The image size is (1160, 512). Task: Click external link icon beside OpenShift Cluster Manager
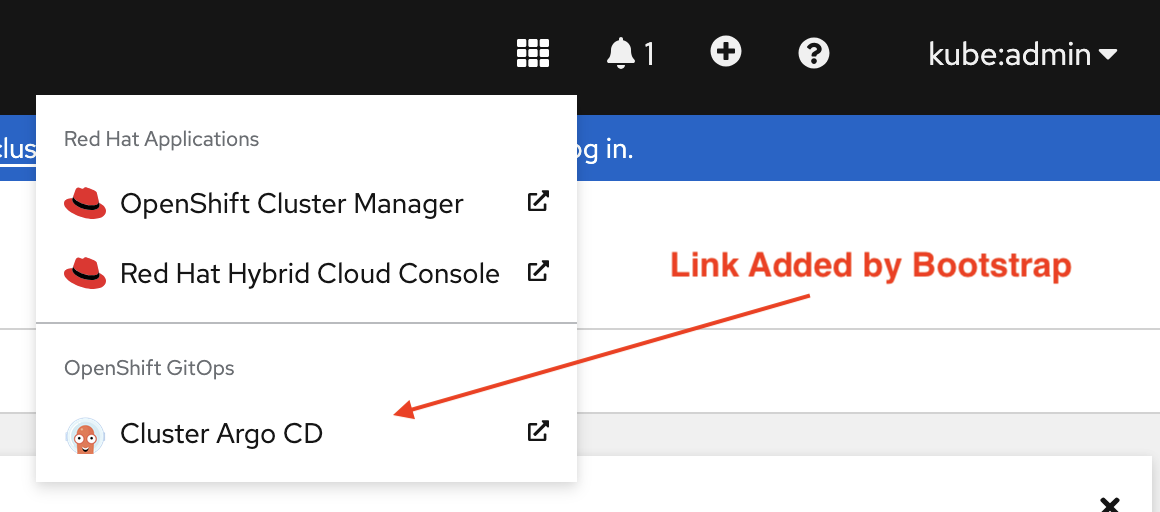pos(538,201)
